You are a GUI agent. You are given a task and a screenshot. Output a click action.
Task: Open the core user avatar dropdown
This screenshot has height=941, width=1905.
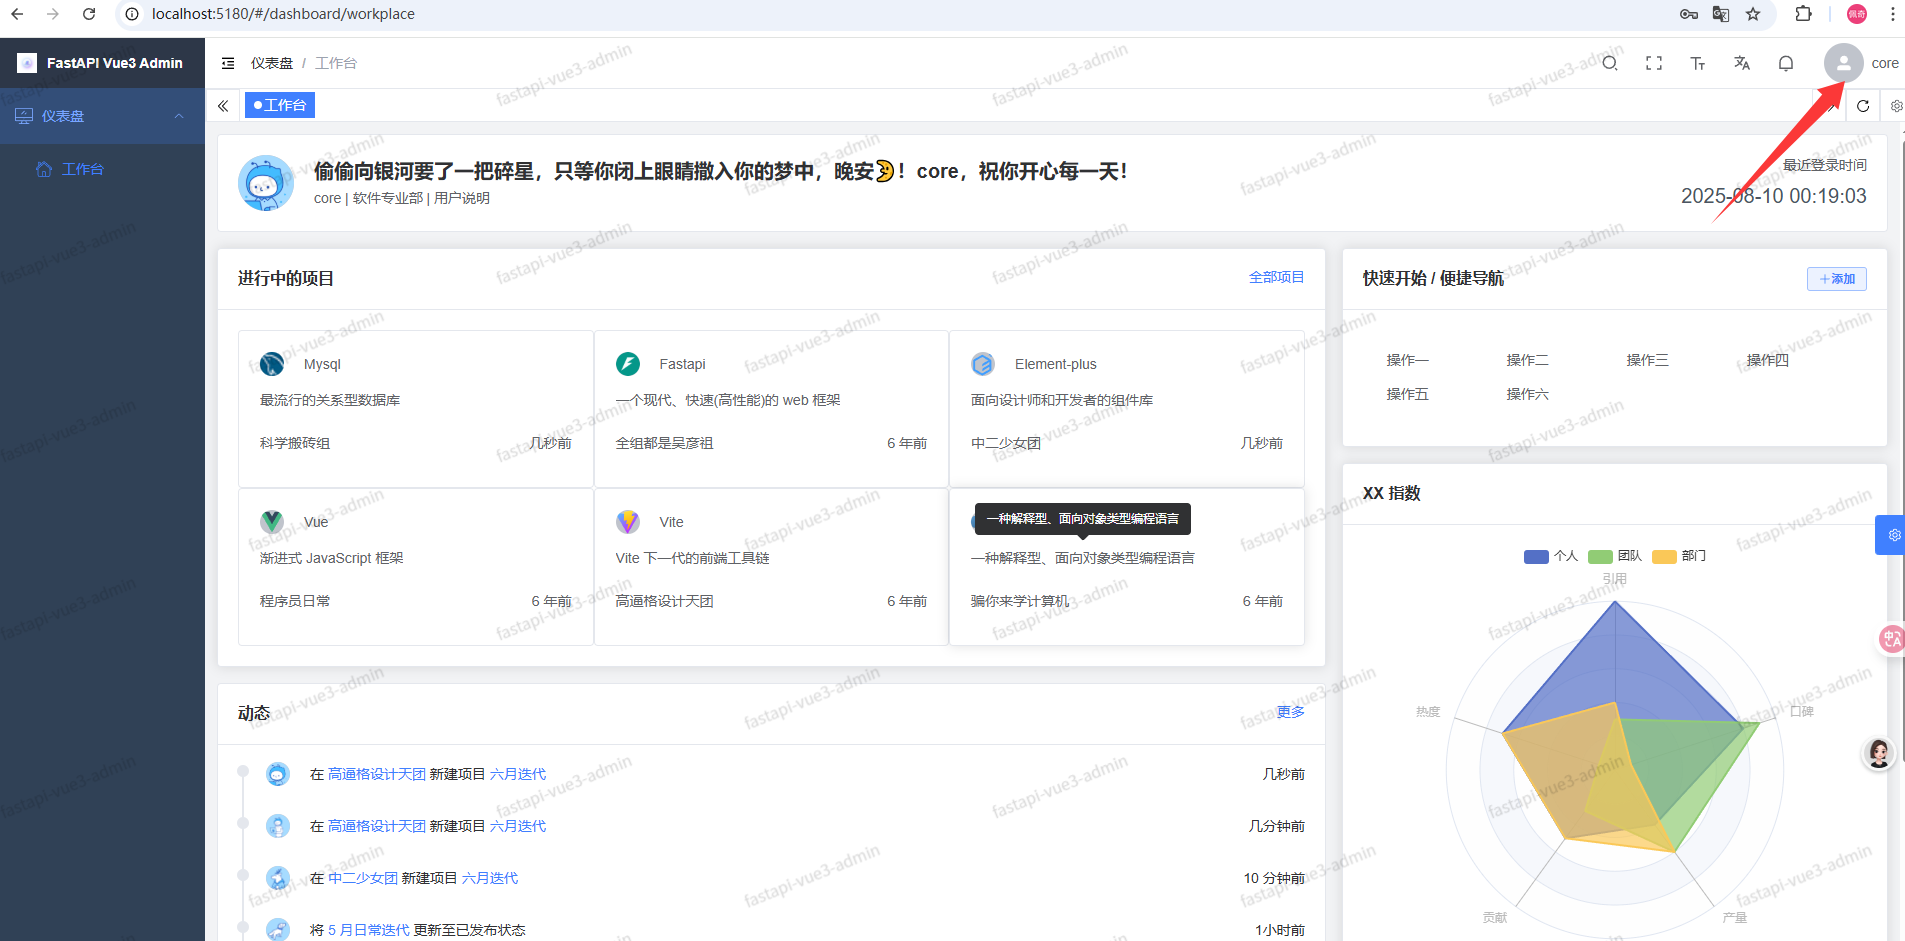[x=1843, y=63]
